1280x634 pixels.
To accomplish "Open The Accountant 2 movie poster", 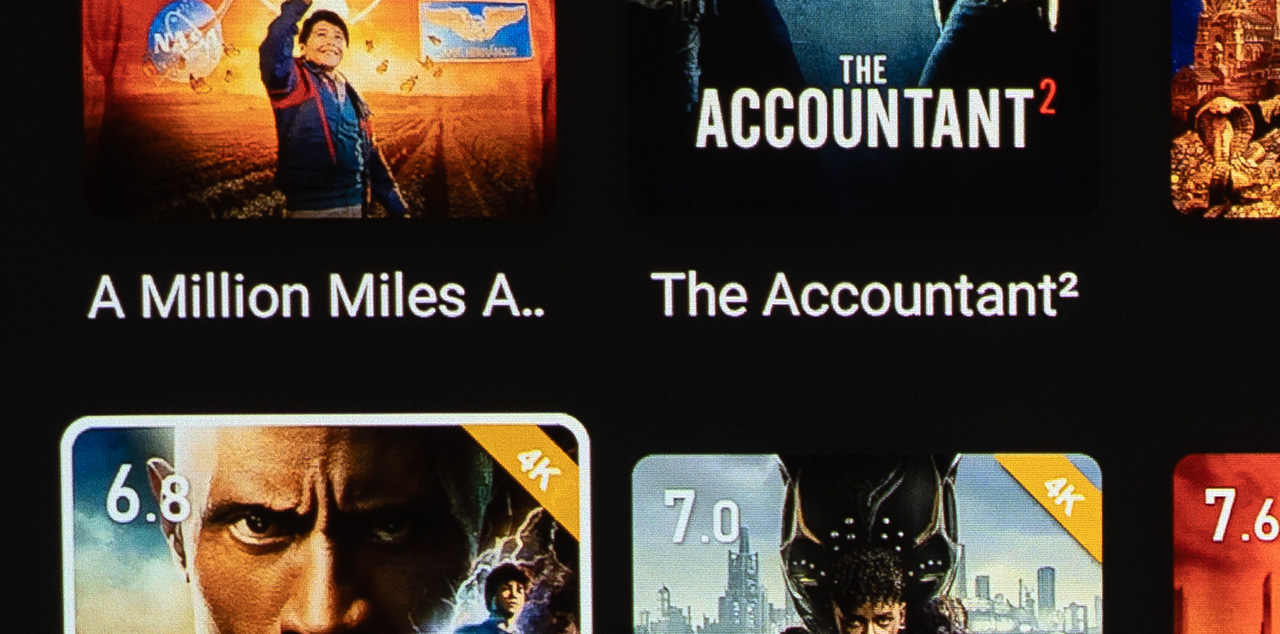I will pos(864,107).
